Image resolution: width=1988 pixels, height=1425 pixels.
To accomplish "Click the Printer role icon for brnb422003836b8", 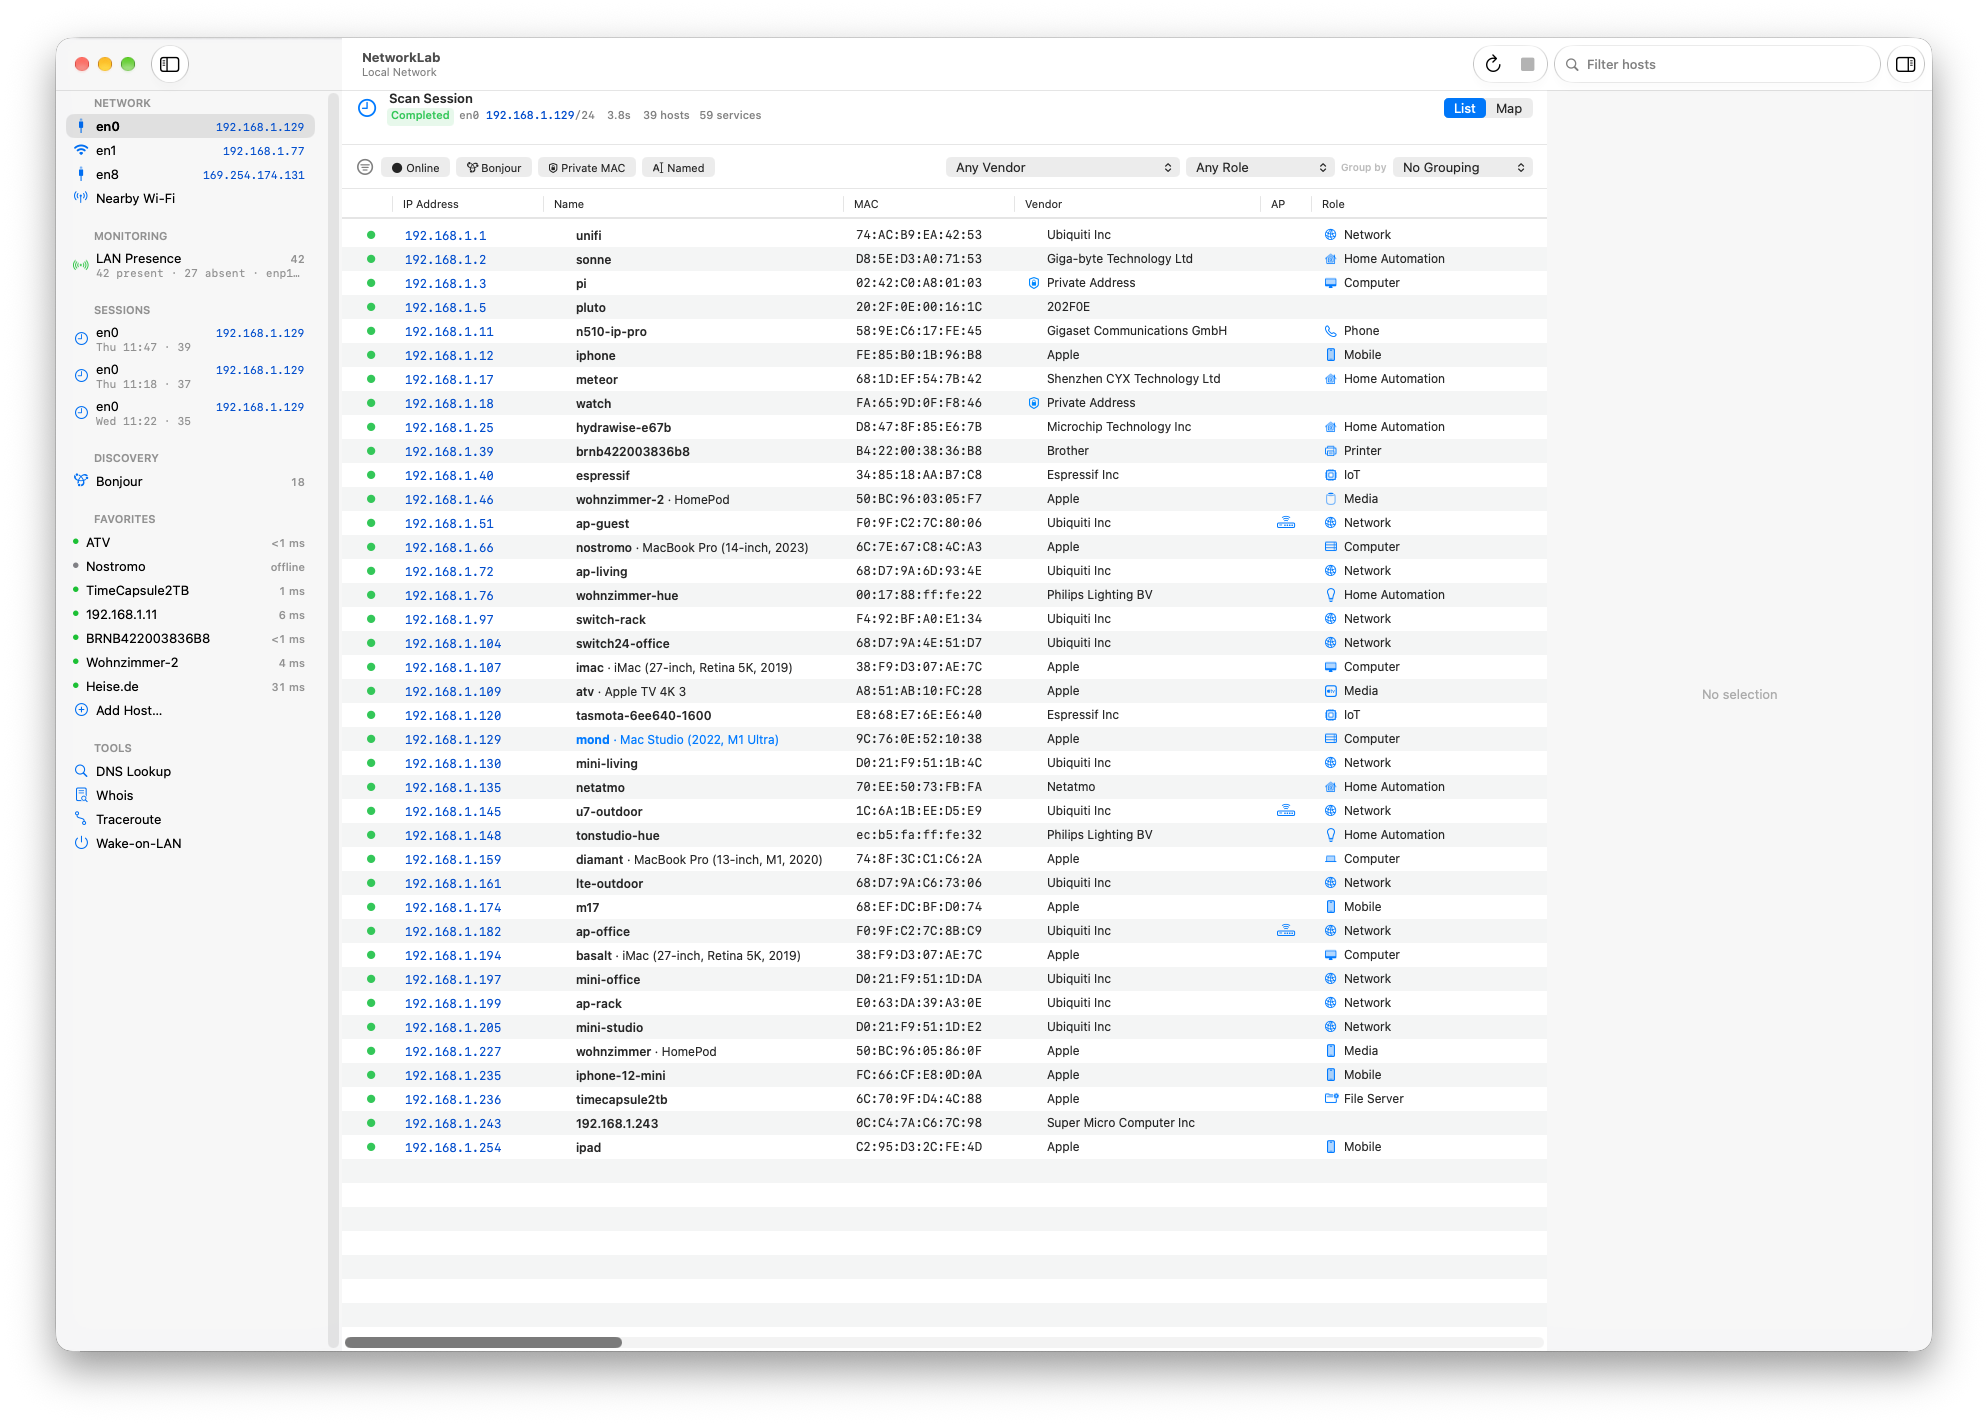I will (1331, 451).
